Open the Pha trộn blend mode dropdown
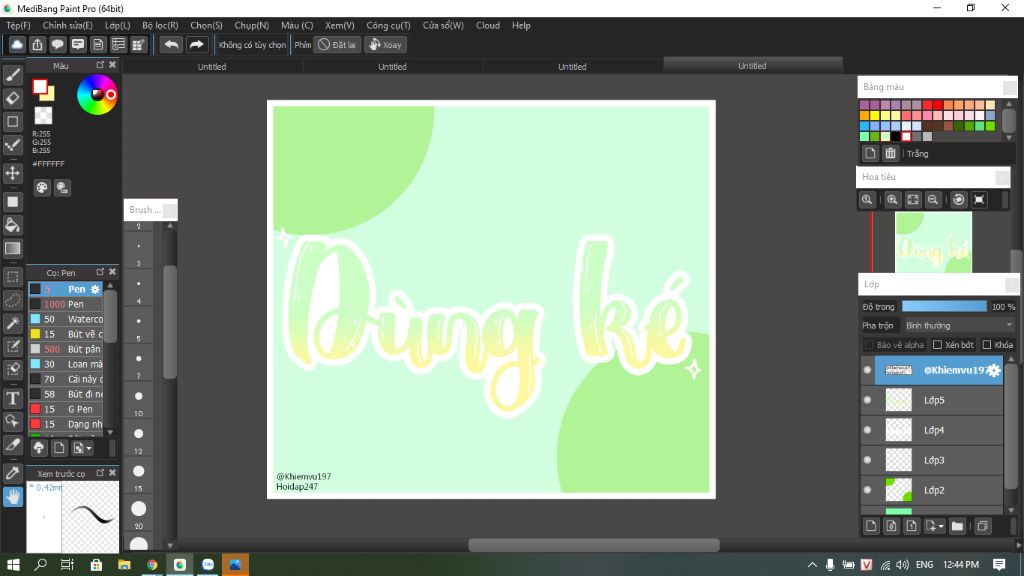The image size is (1024, 576). click(x=959, y=325)
